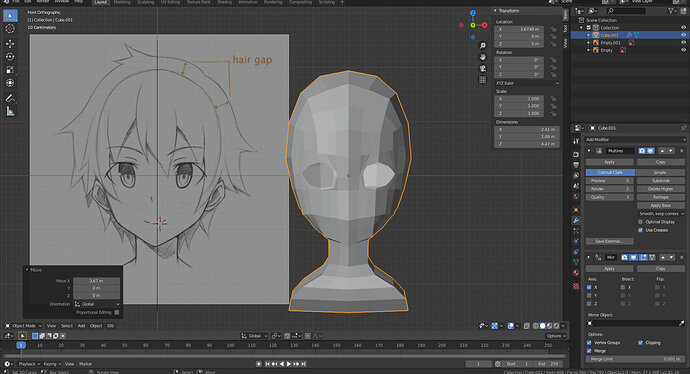Hide Cube.001 with eye icon in outliner
The width and height of the screenshot is (690, 374).
click(x=683, y=35)
